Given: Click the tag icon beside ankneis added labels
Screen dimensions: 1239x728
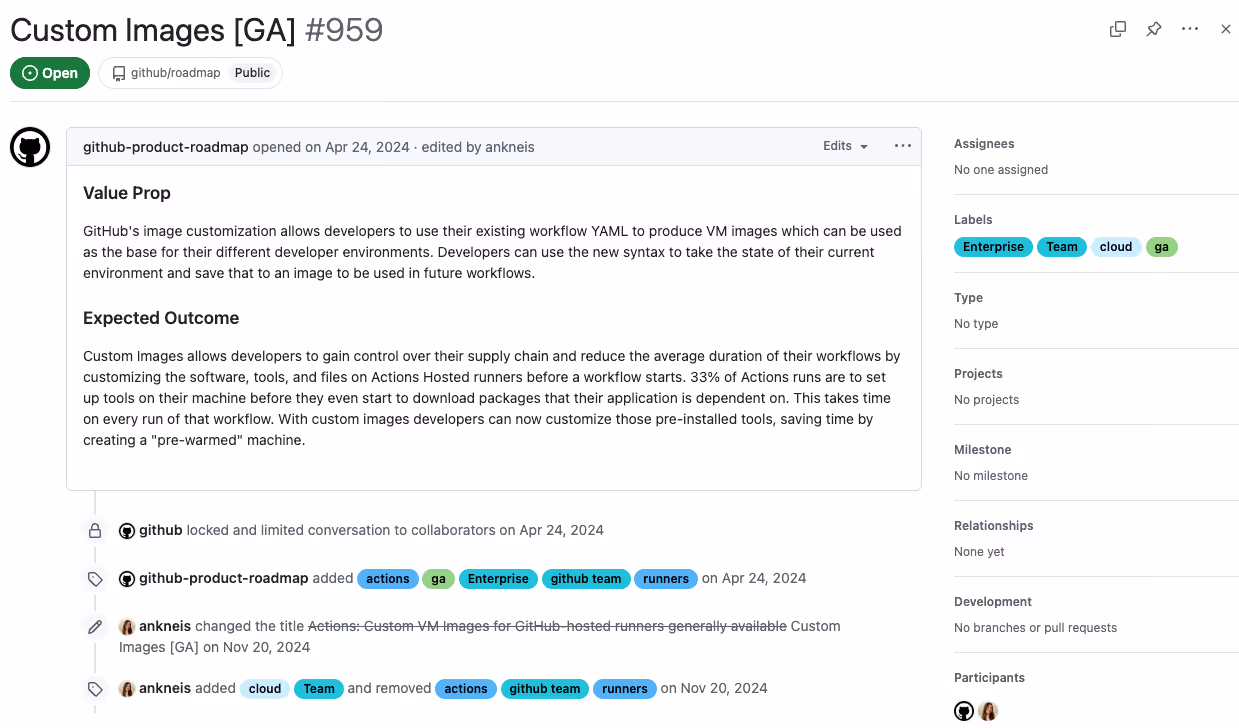Looking at the screenshot, I should [x=95, y=688].
